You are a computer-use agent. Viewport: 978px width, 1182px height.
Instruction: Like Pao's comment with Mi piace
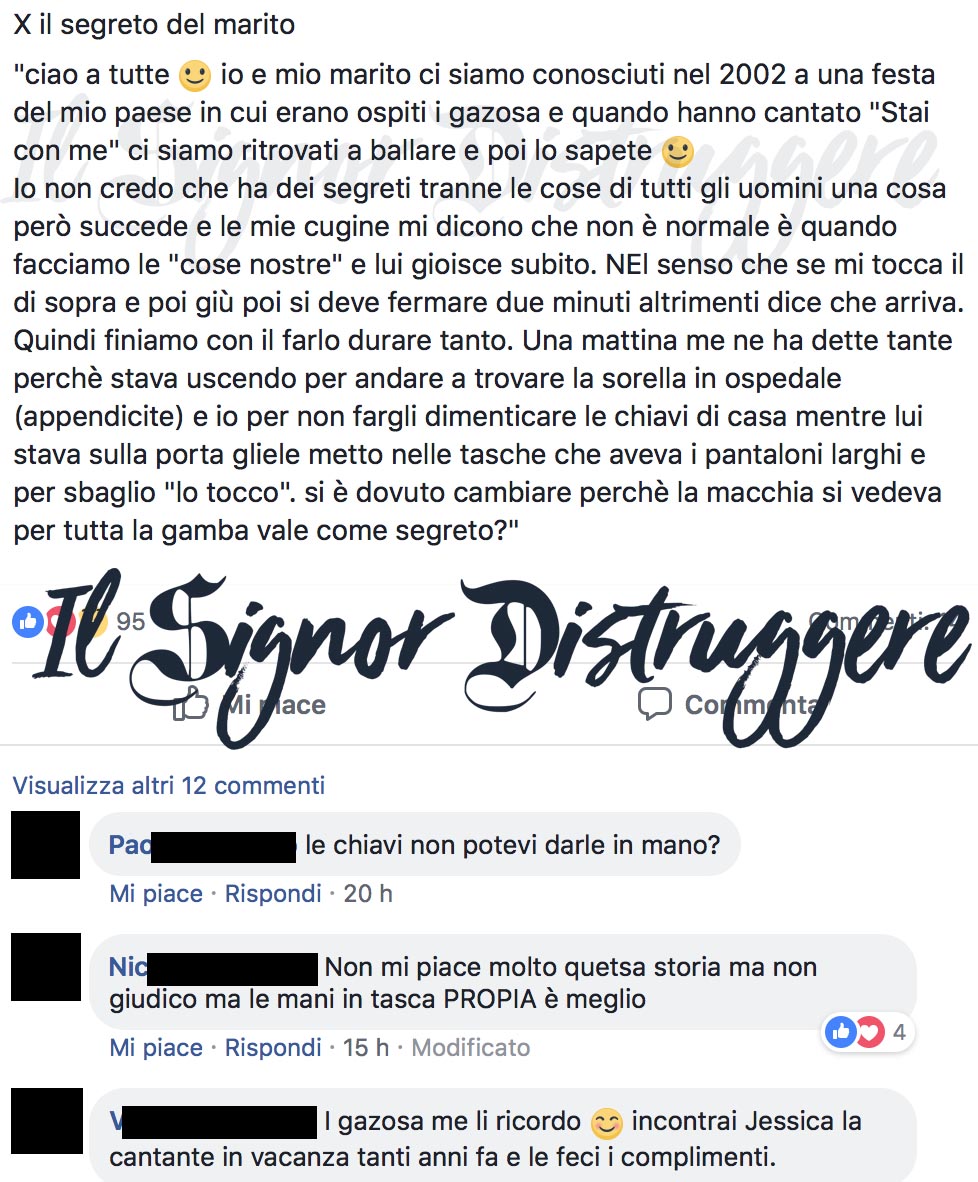(x=156, y=893)
